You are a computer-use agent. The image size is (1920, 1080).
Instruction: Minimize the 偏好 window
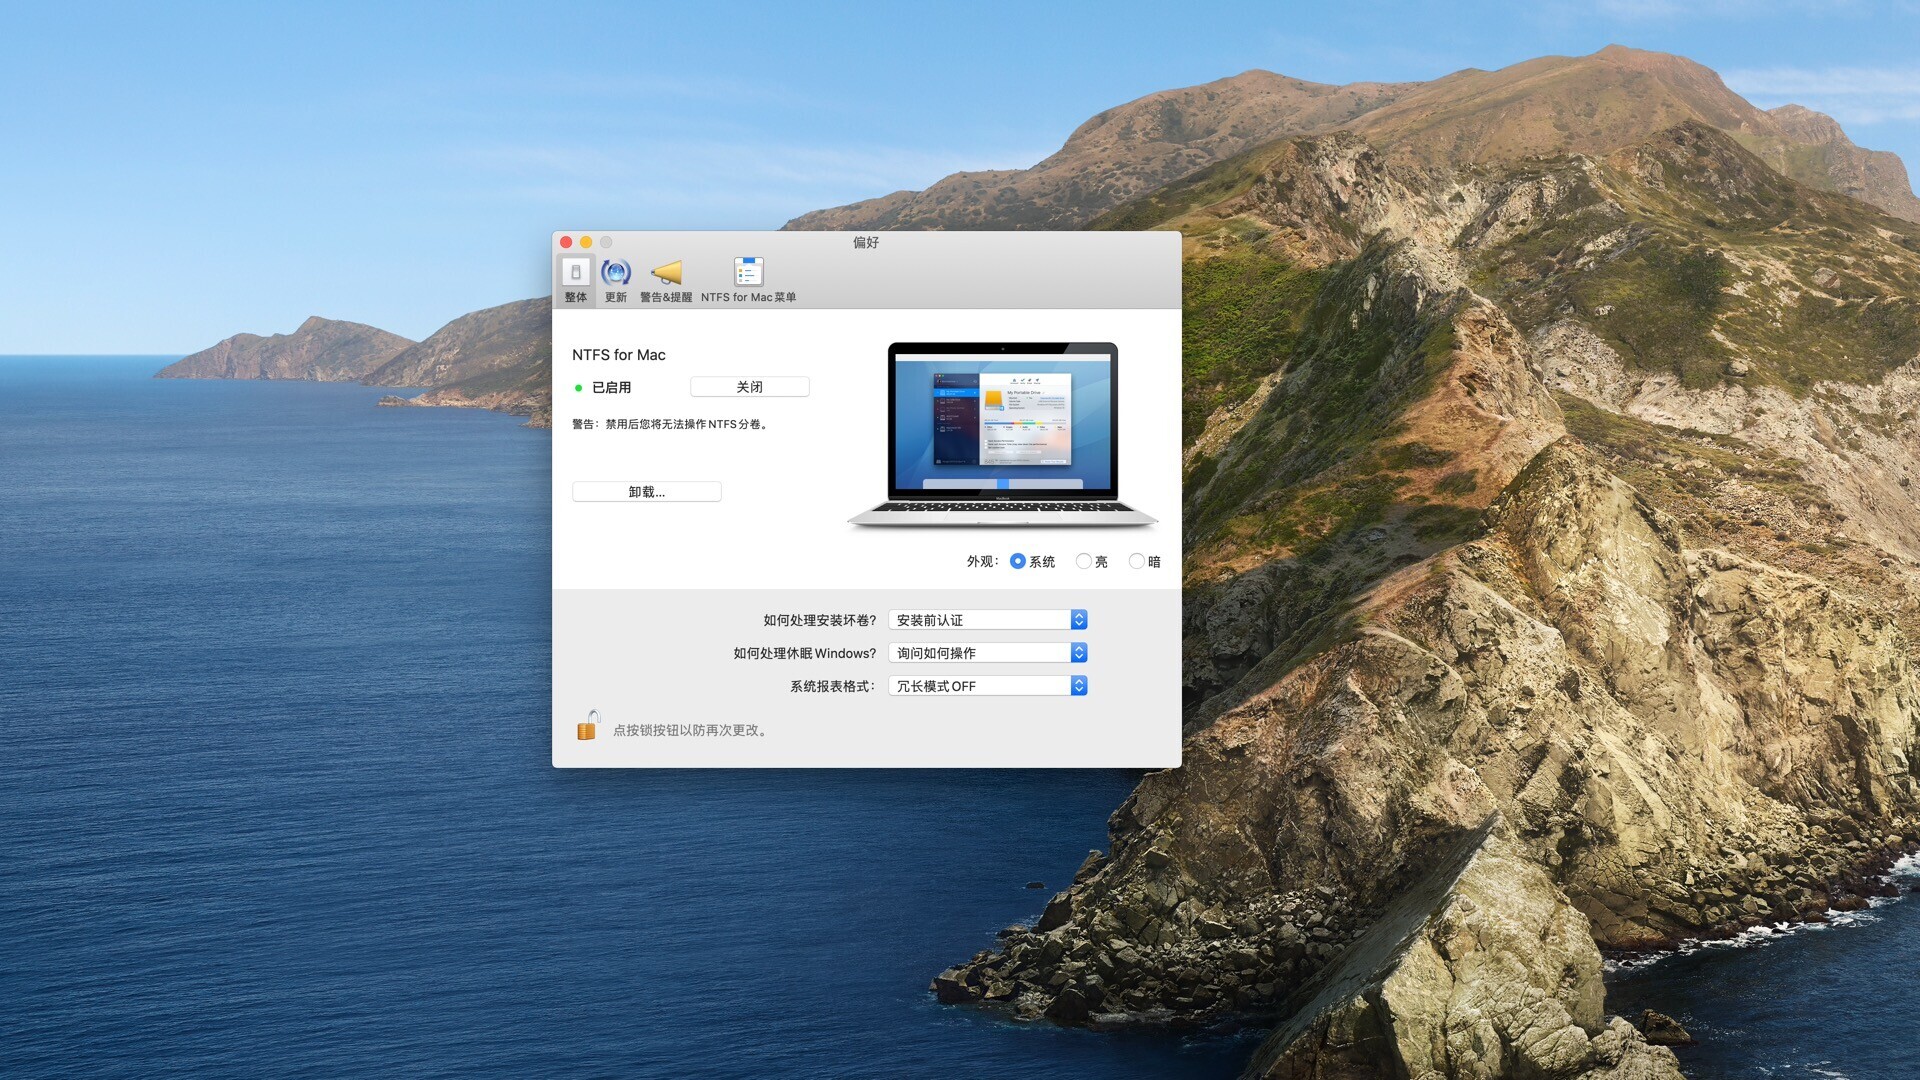coord(586,242)
